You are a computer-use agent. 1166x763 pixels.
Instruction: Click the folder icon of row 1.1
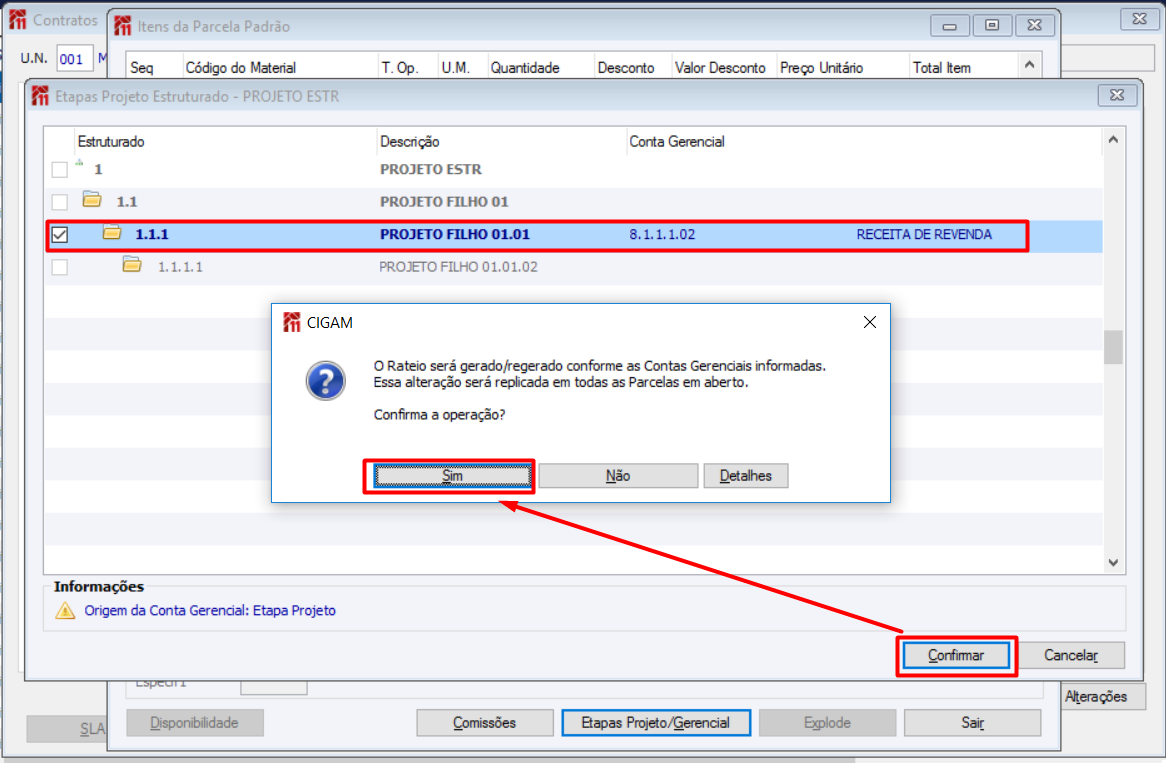[92, 199]
